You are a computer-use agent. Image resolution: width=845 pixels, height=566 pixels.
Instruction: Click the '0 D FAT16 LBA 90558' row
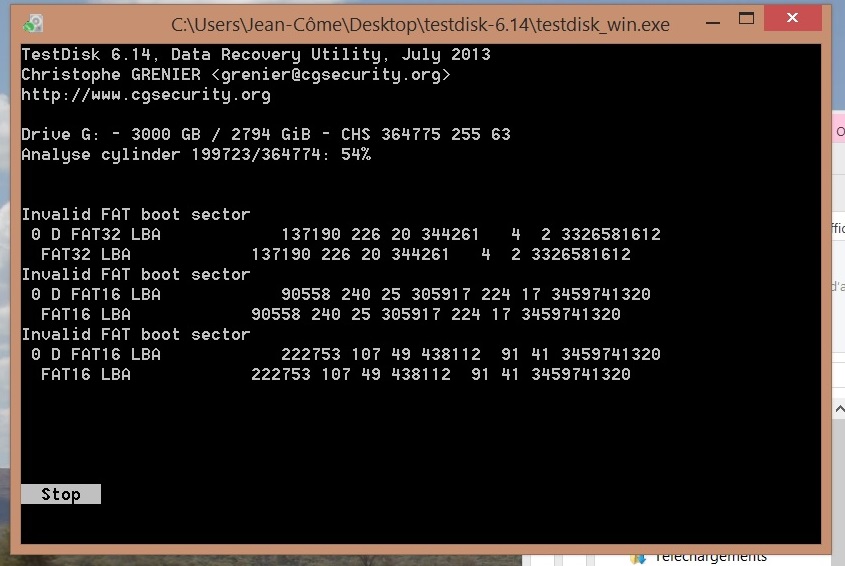341,294
